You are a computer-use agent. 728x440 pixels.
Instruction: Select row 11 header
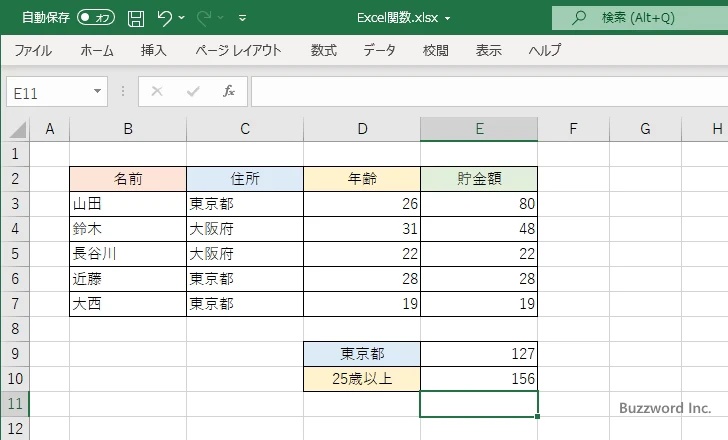15,404
